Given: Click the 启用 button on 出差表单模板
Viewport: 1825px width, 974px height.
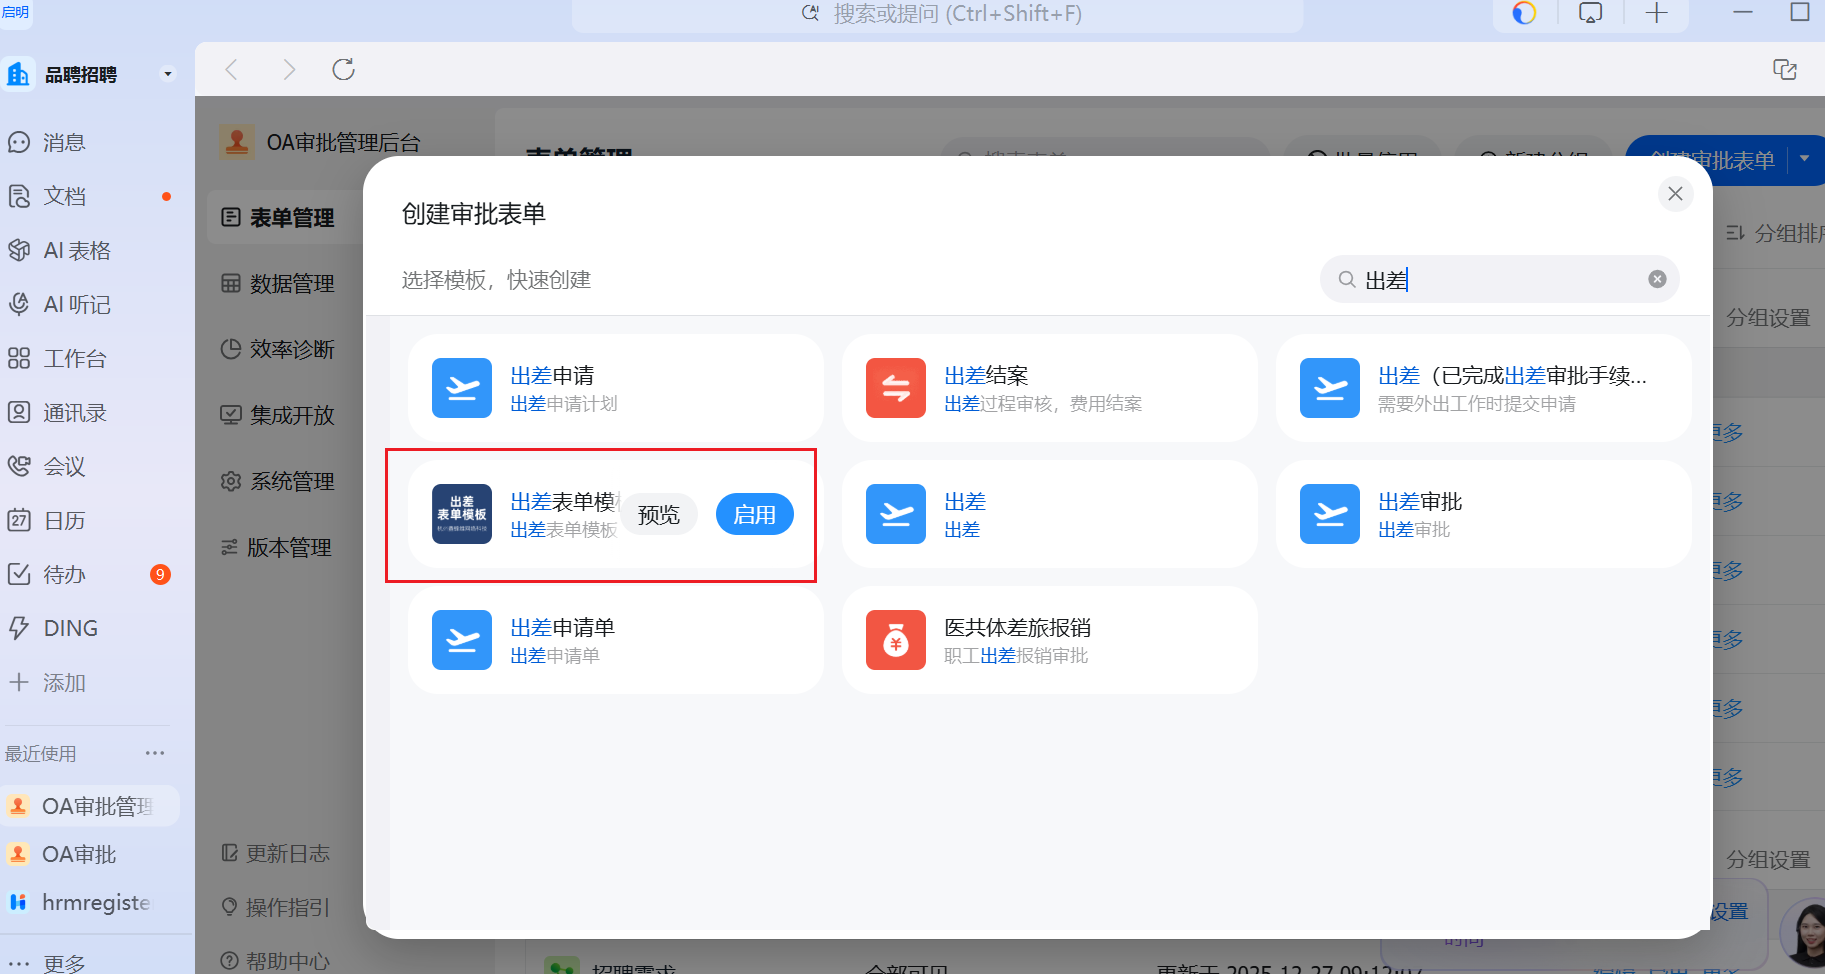Looking at the screenshot, I should 754,514.
